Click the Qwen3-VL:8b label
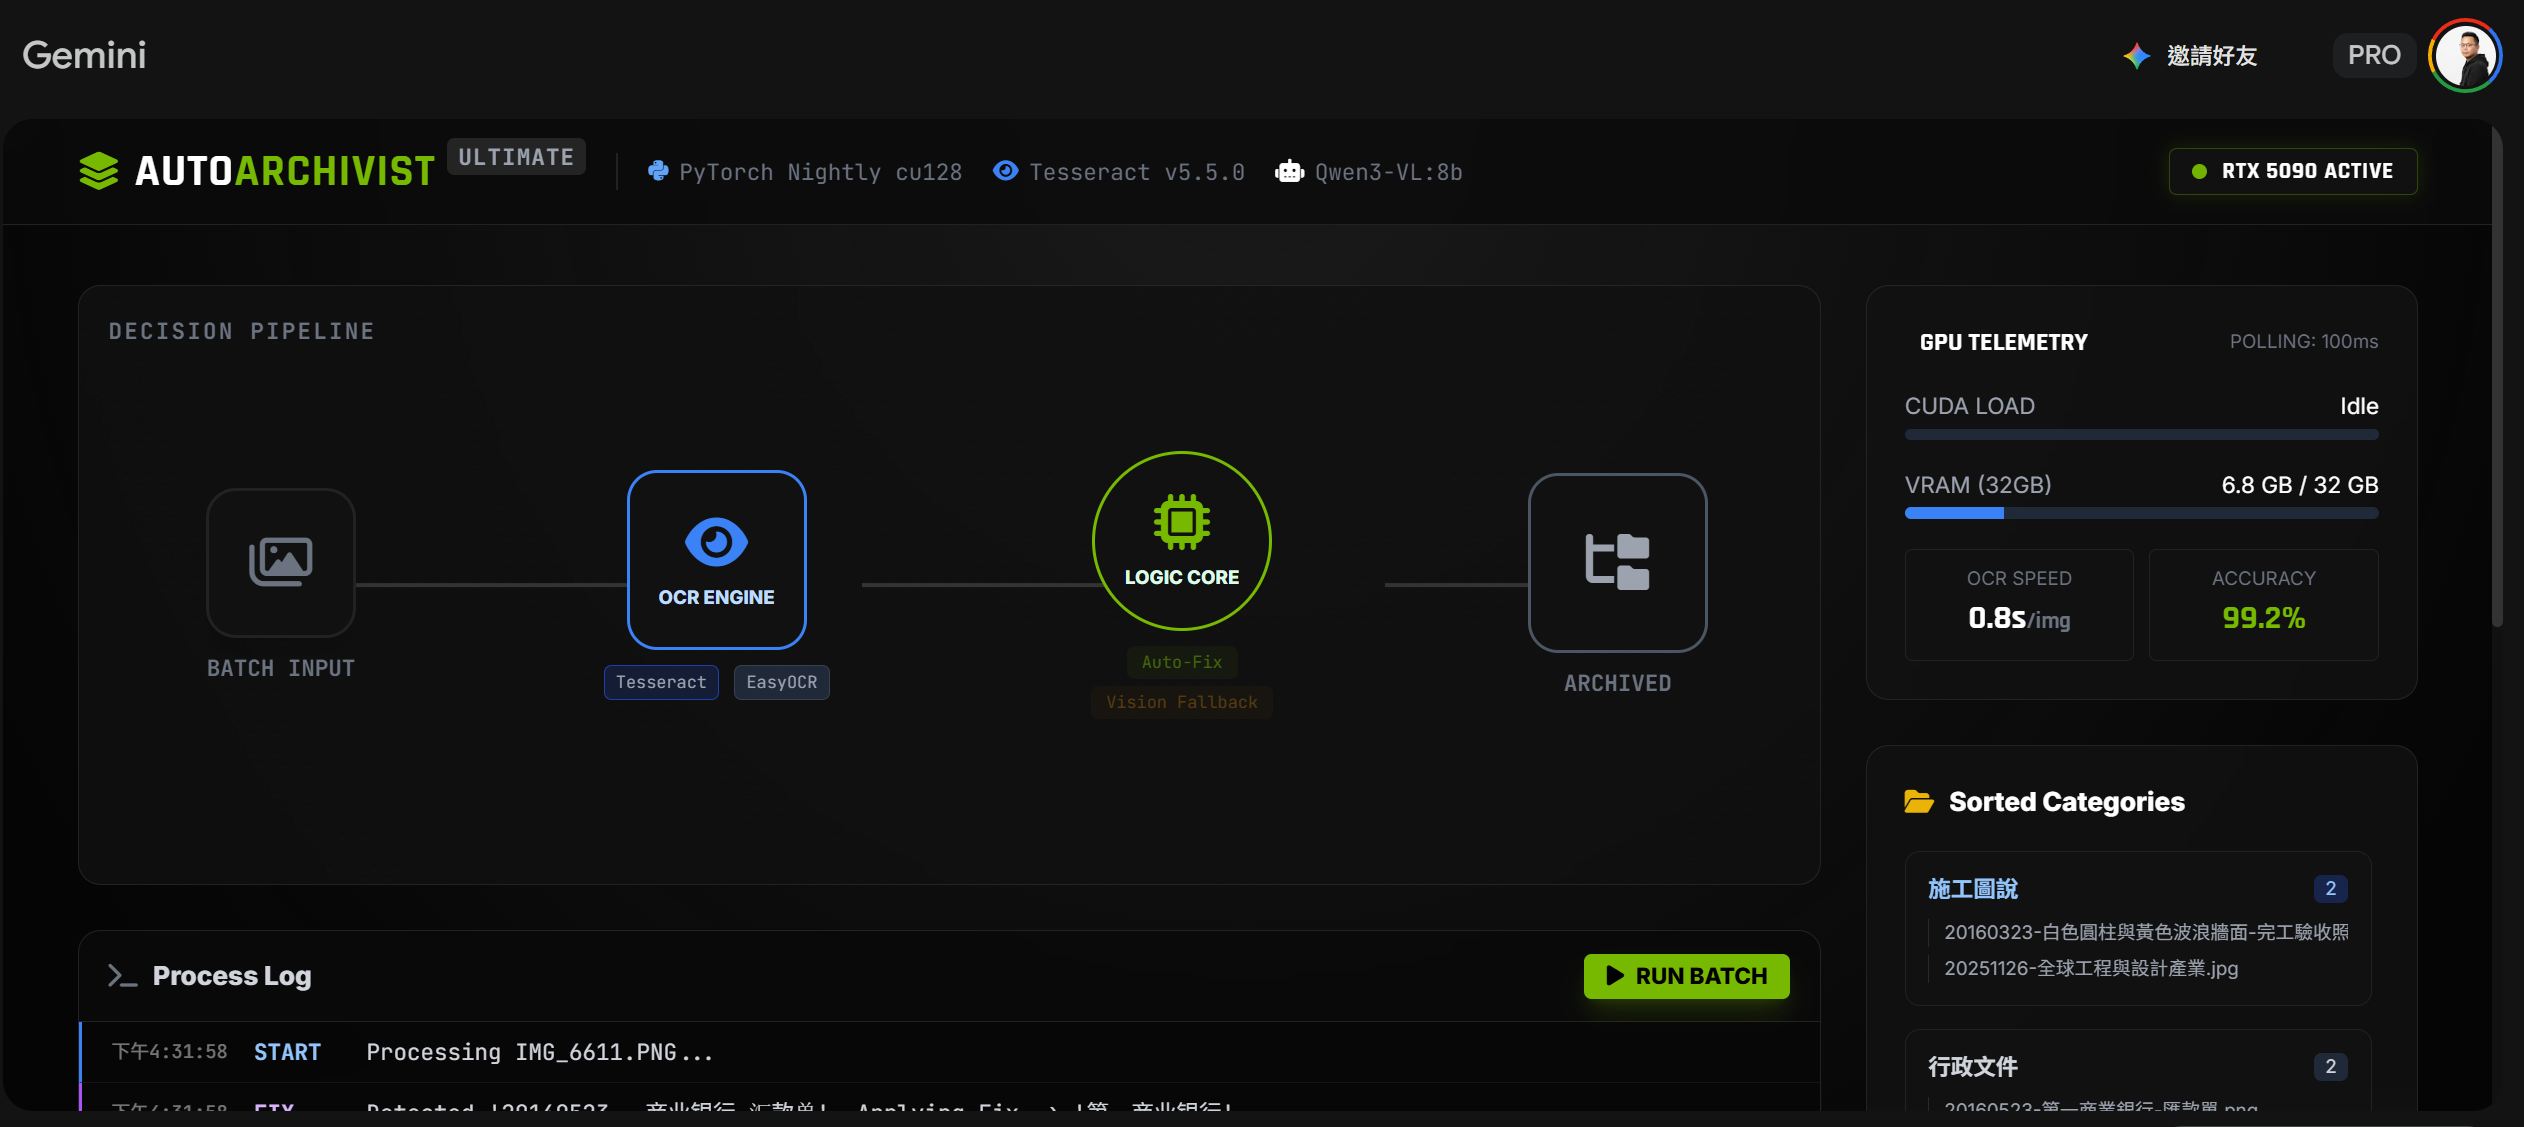 click(1389, 172)
